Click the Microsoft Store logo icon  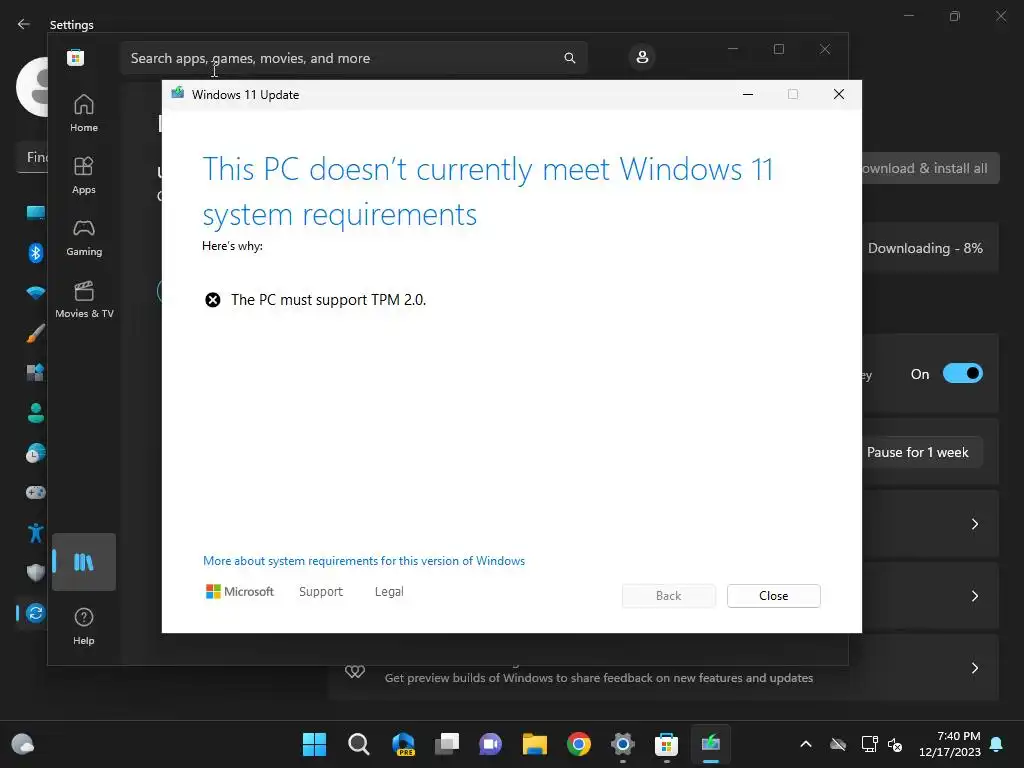pyautogui.click(x=75, y=57)
